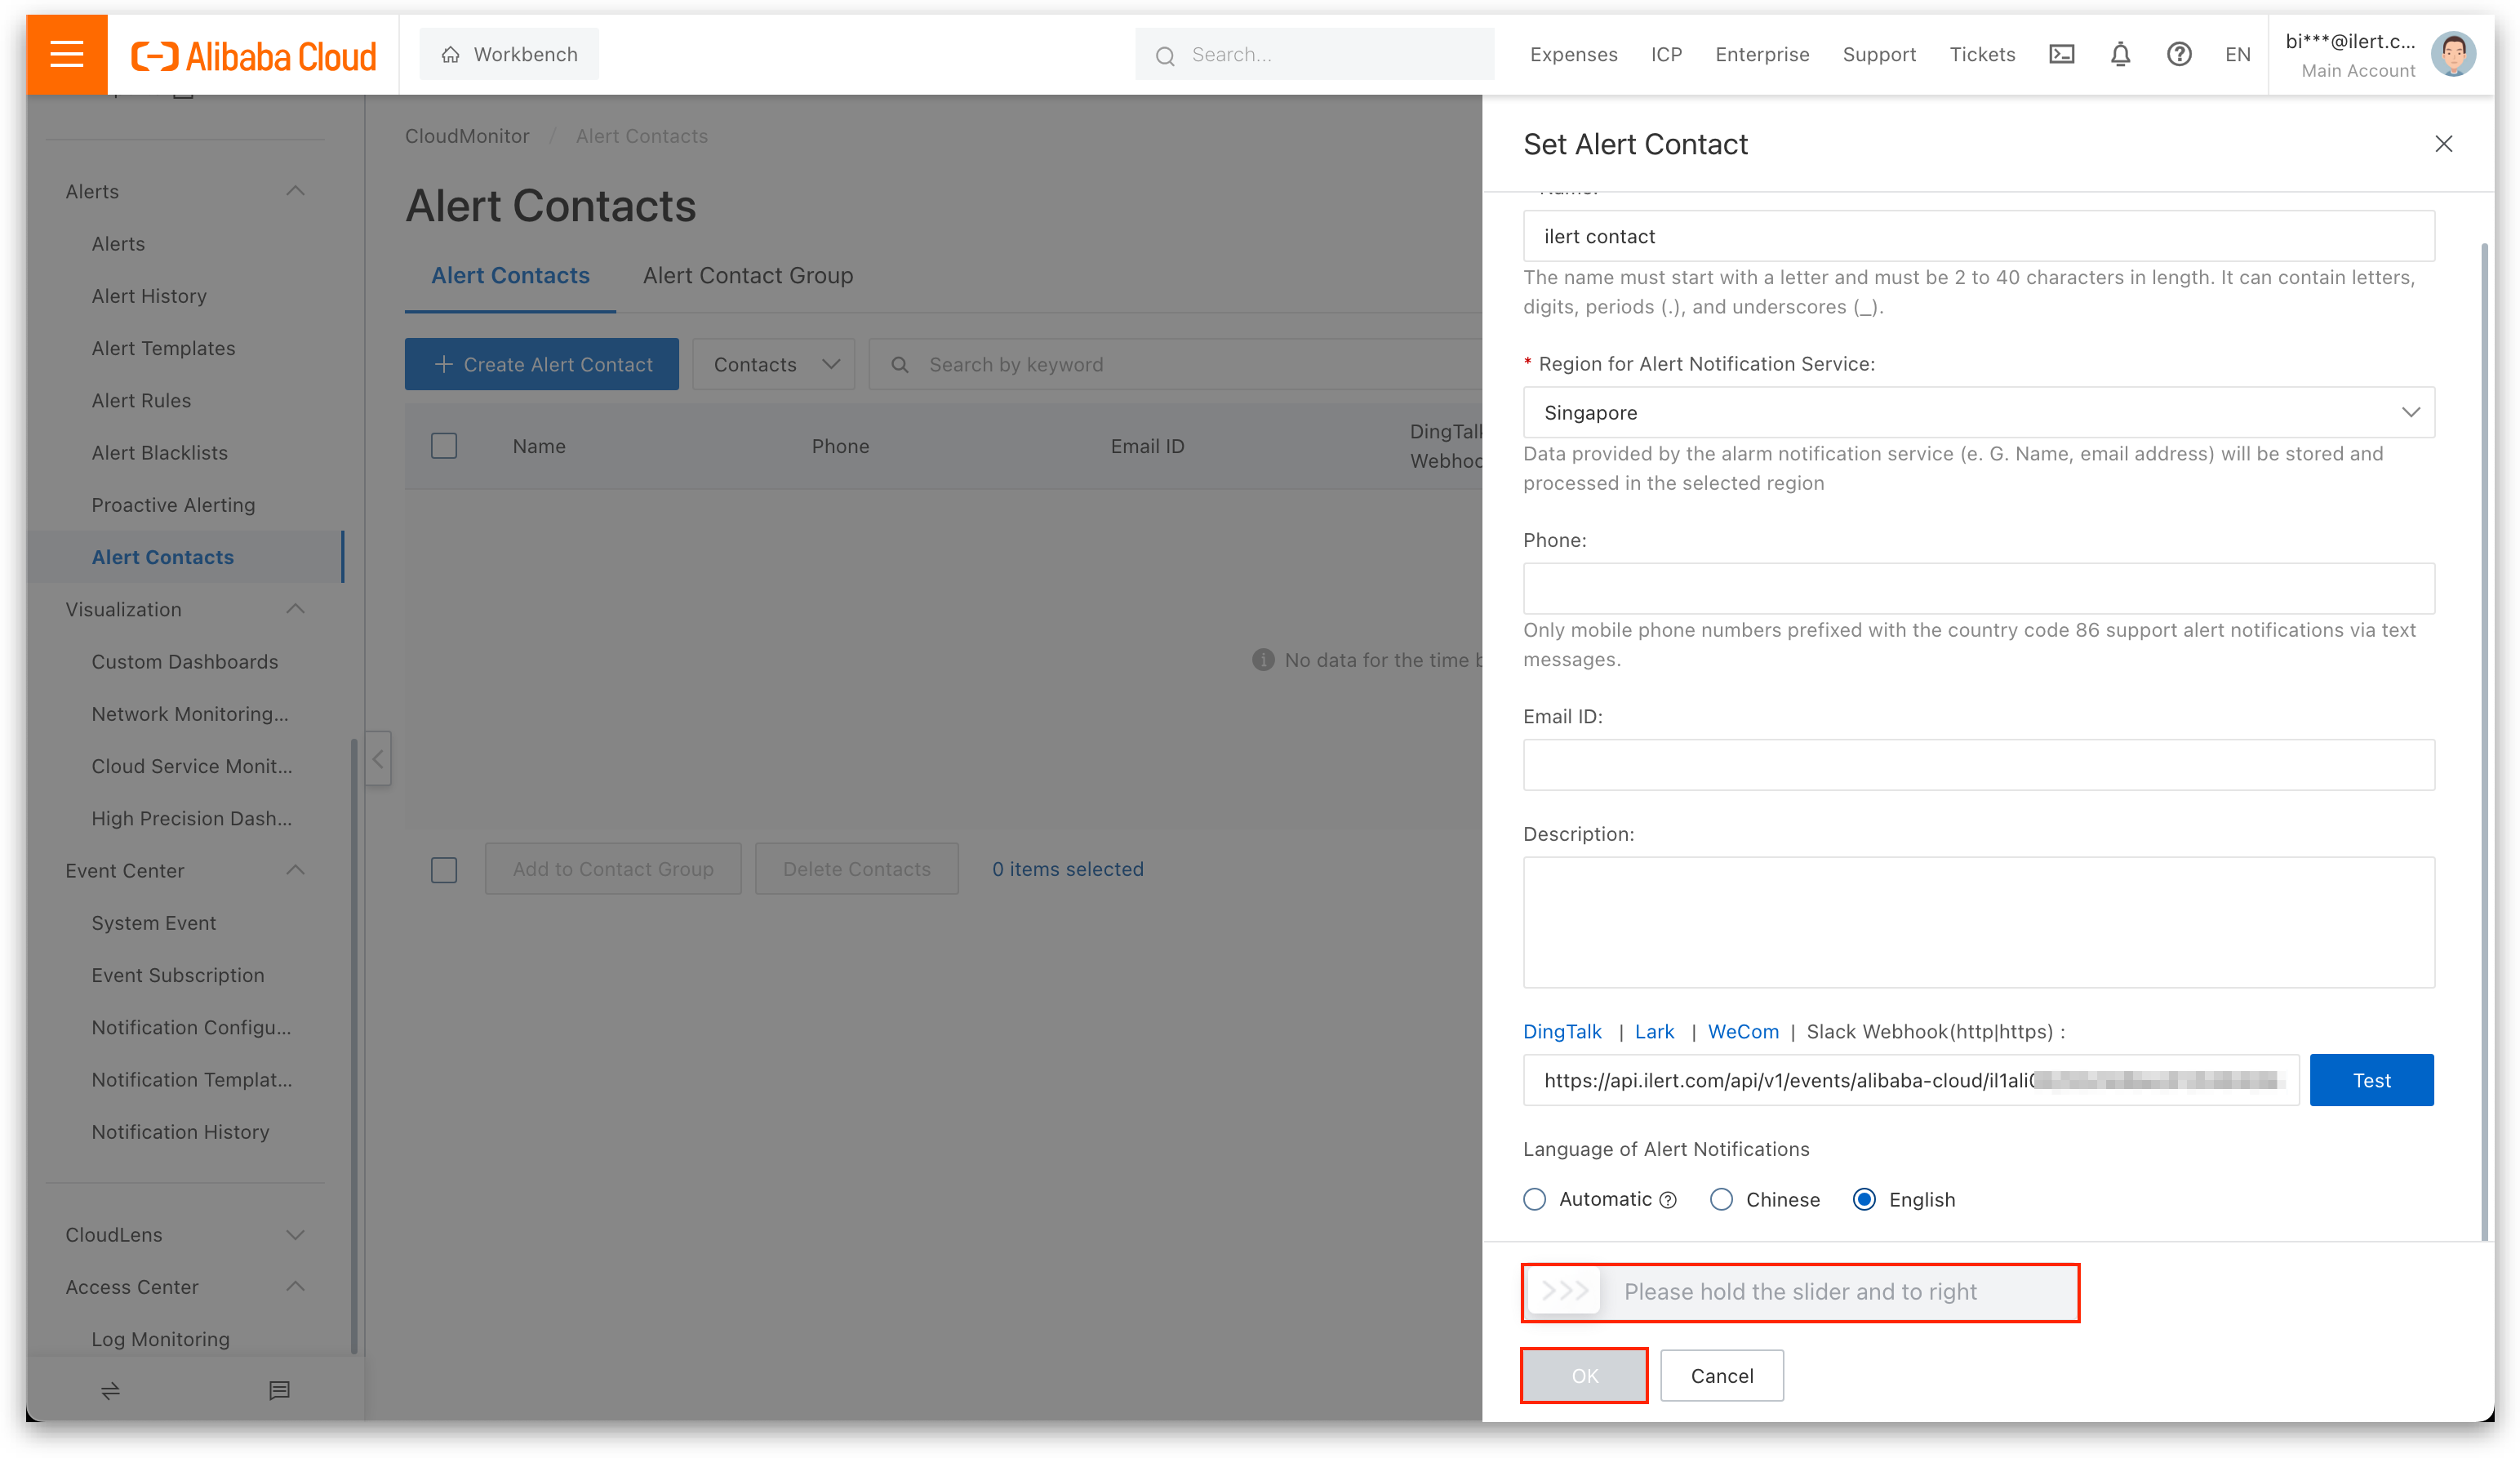
Task: Click the user avatar picture
Action: point(2452,54)
